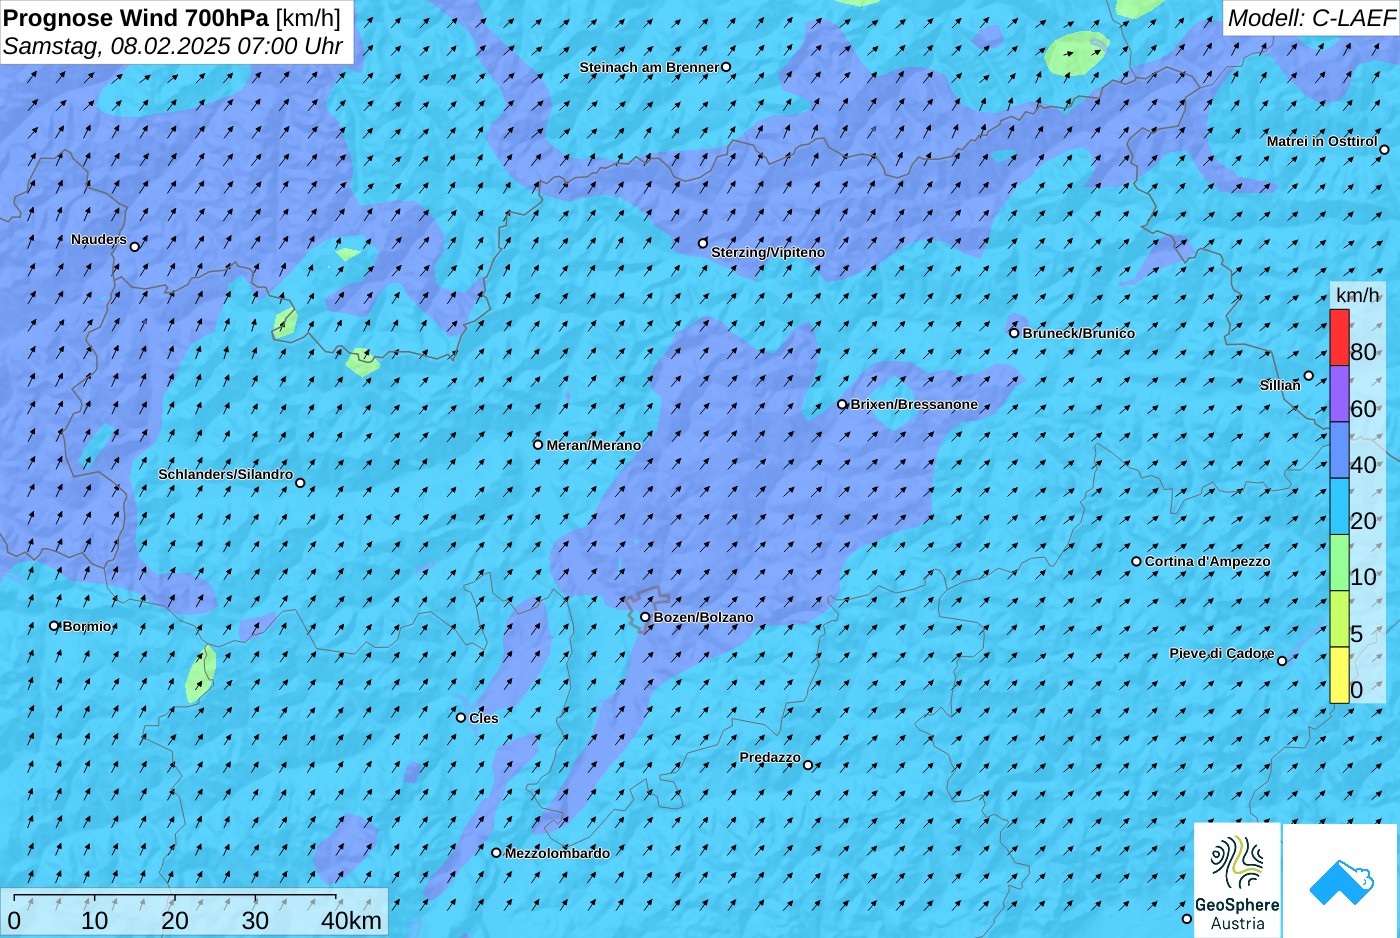Click the 'Sterzing/Vipiteno' label text
Viewport: 1400px width, 938px height.
pos(768,252)
